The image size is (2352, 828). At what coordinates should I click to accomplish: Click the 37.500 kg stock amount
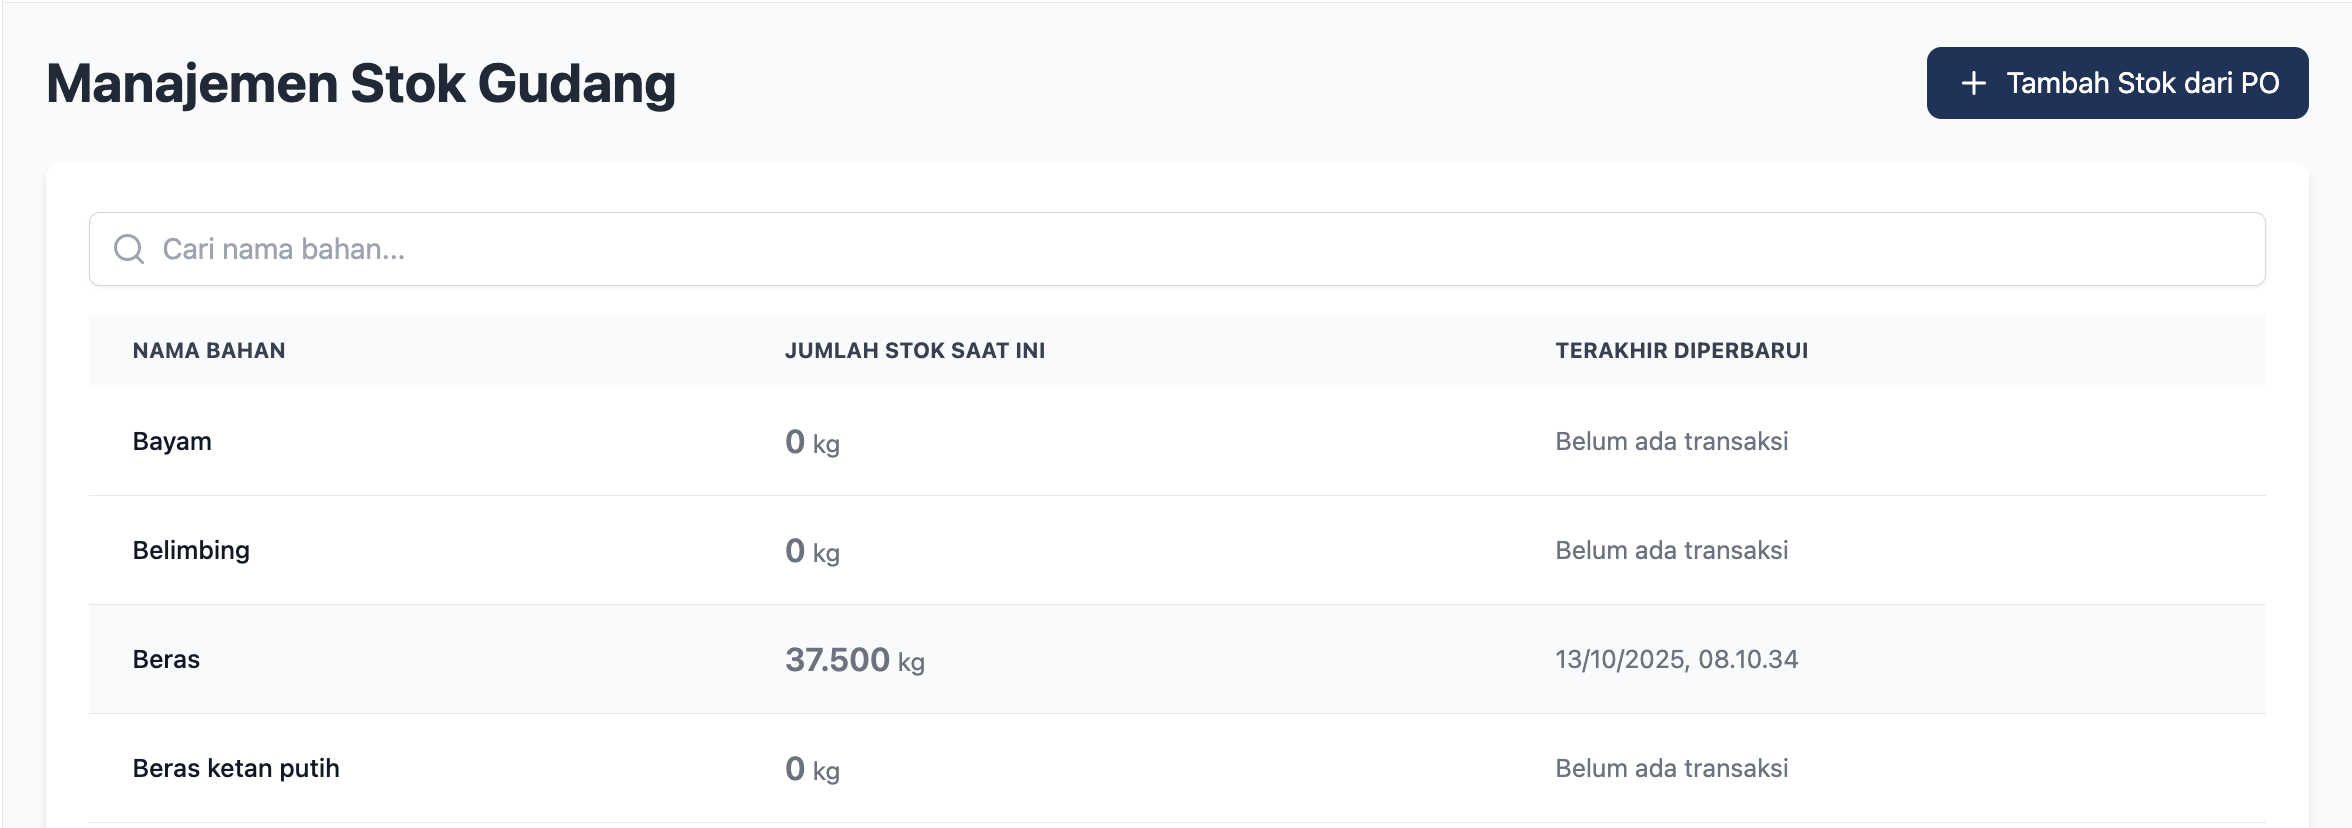854,660
